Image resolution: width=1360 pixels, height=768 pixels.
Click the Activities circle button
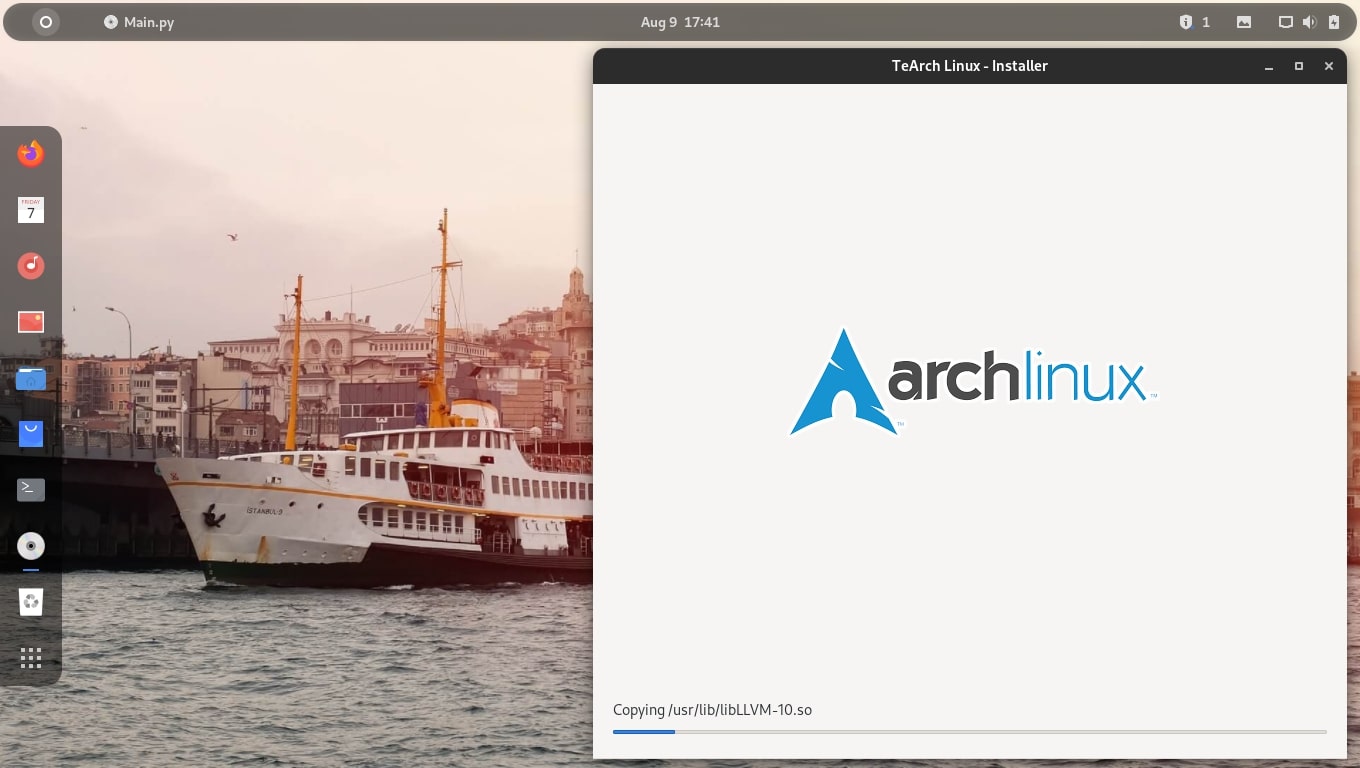click(46, 22)
